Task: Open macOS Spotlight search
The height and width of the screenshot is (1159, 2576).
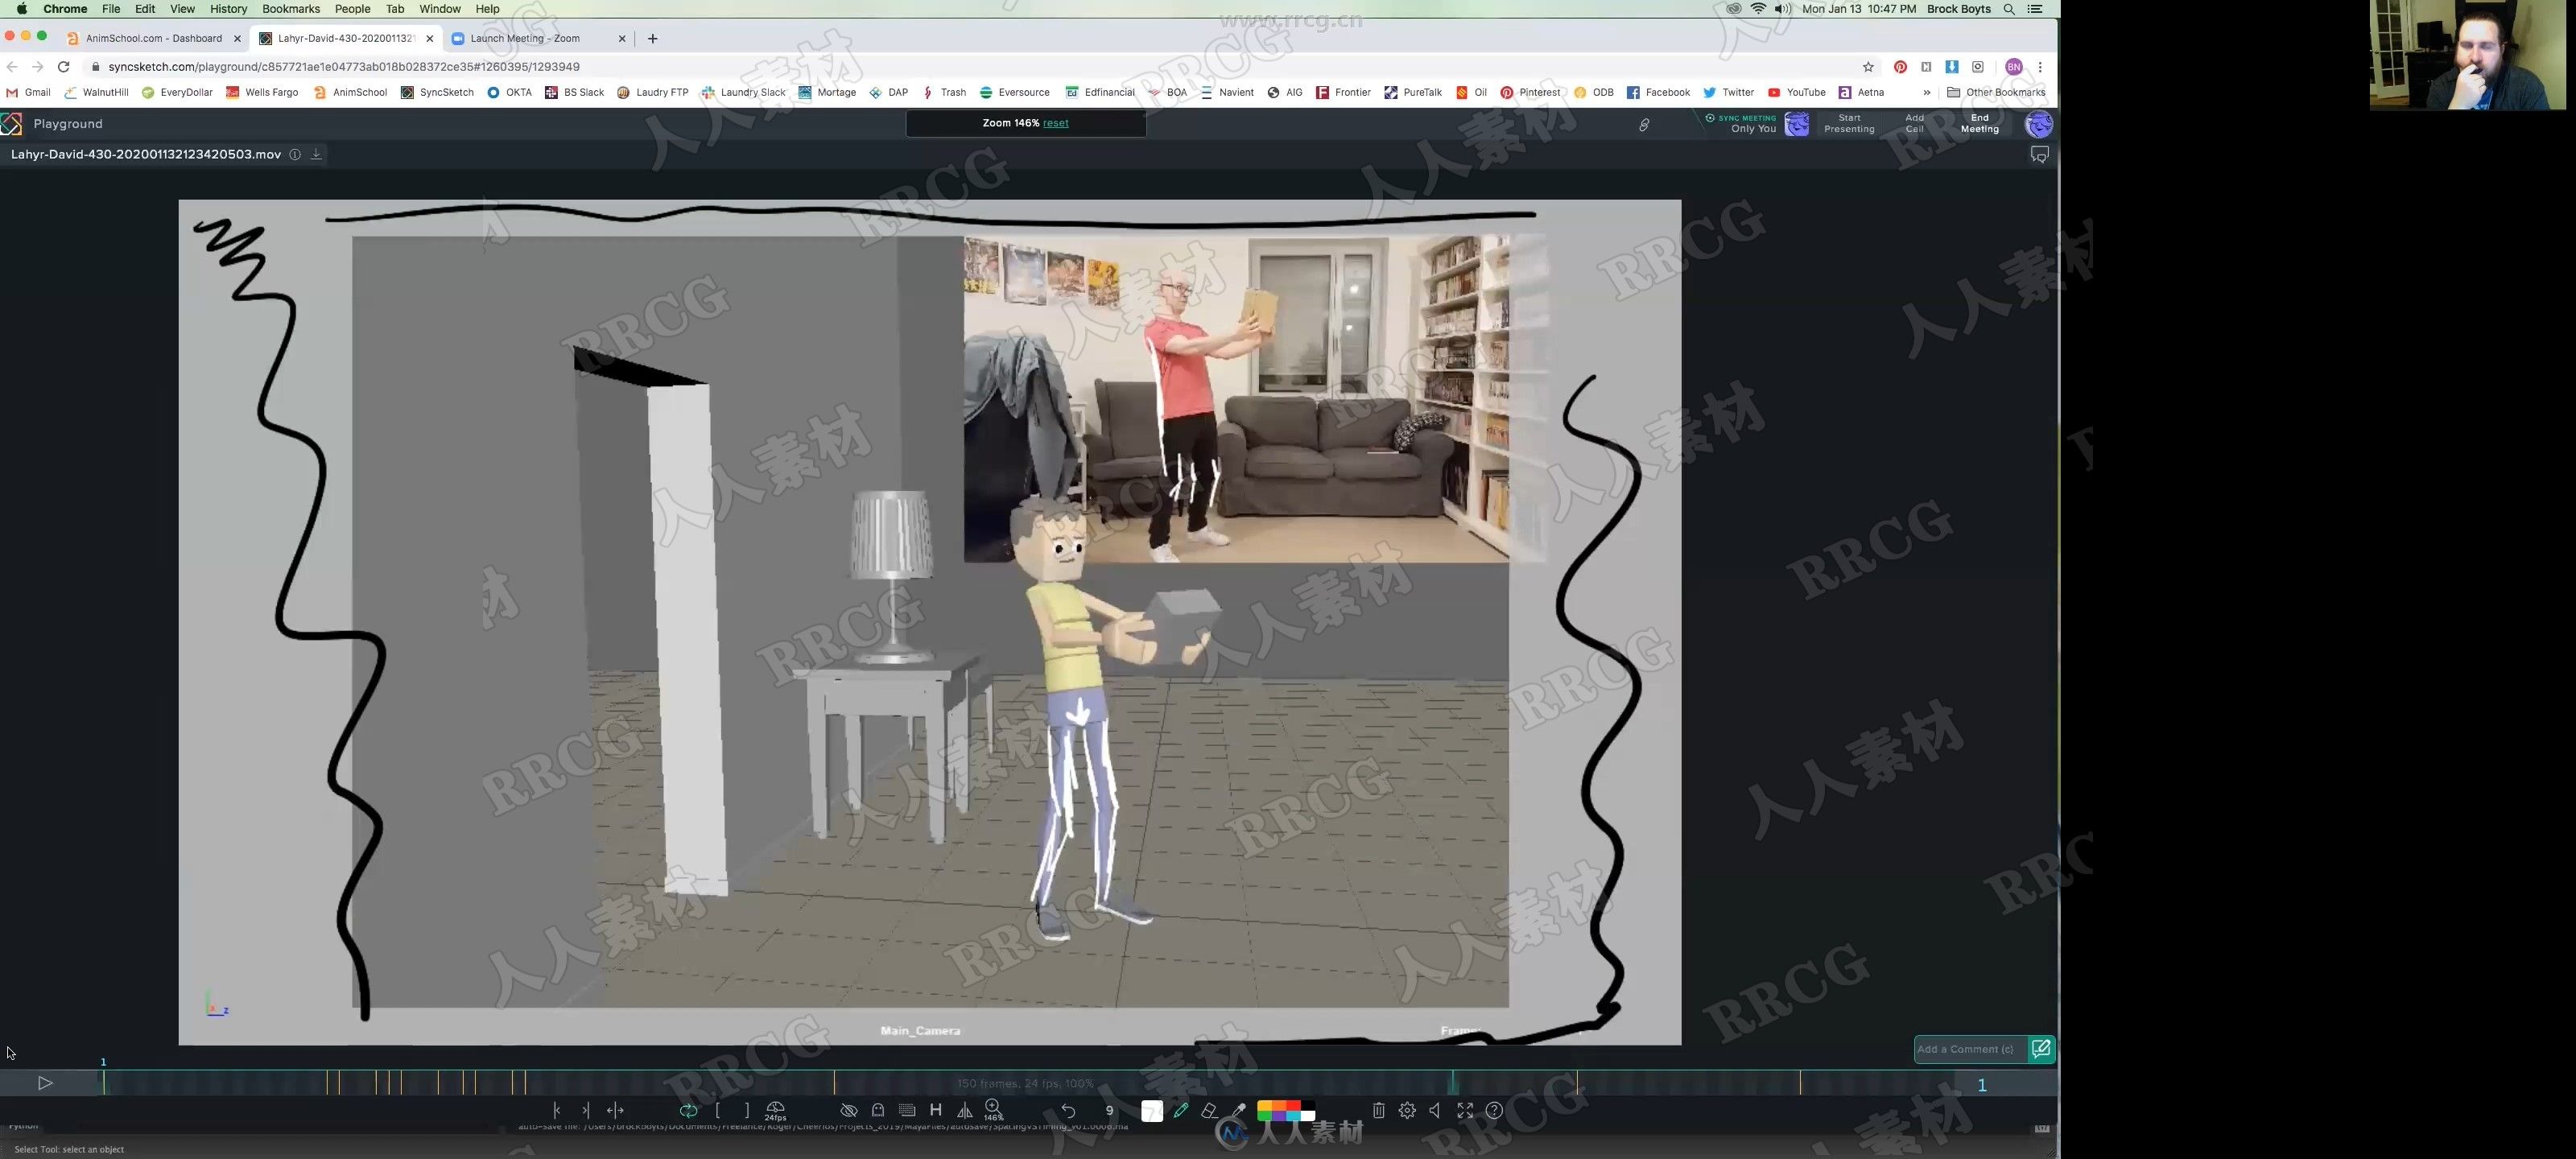Action: (2009, 9)
